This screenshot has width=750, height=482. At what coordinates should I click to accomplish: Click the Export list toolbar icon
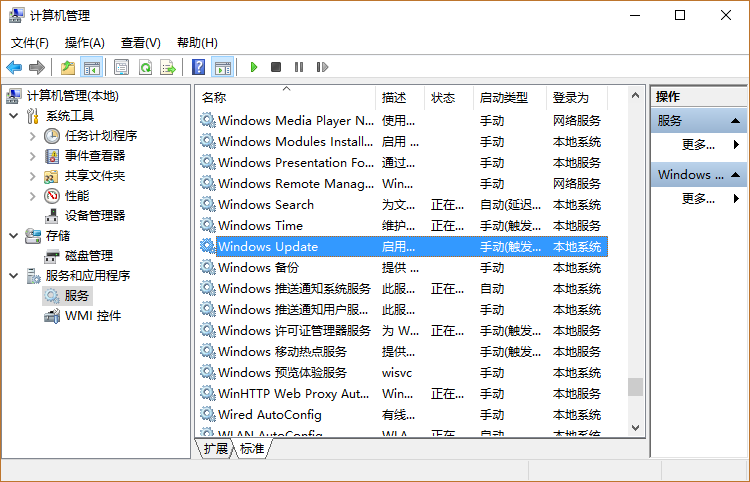168,67
